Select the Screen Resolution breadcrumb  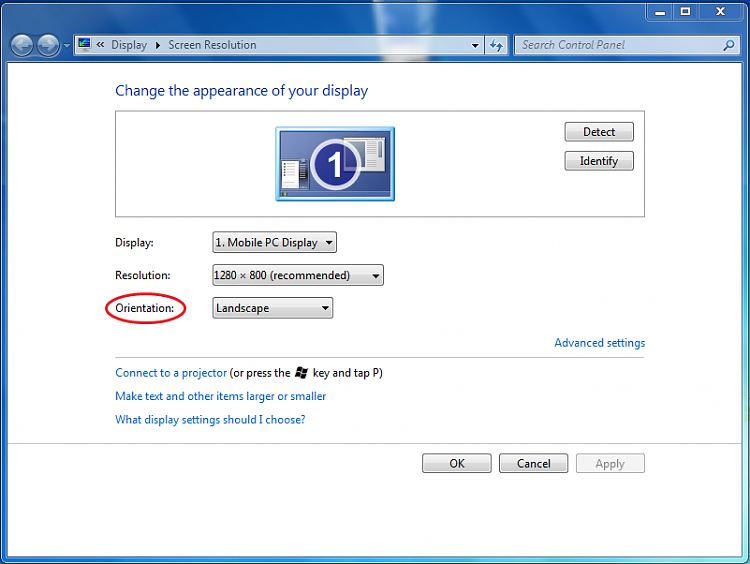212,45
